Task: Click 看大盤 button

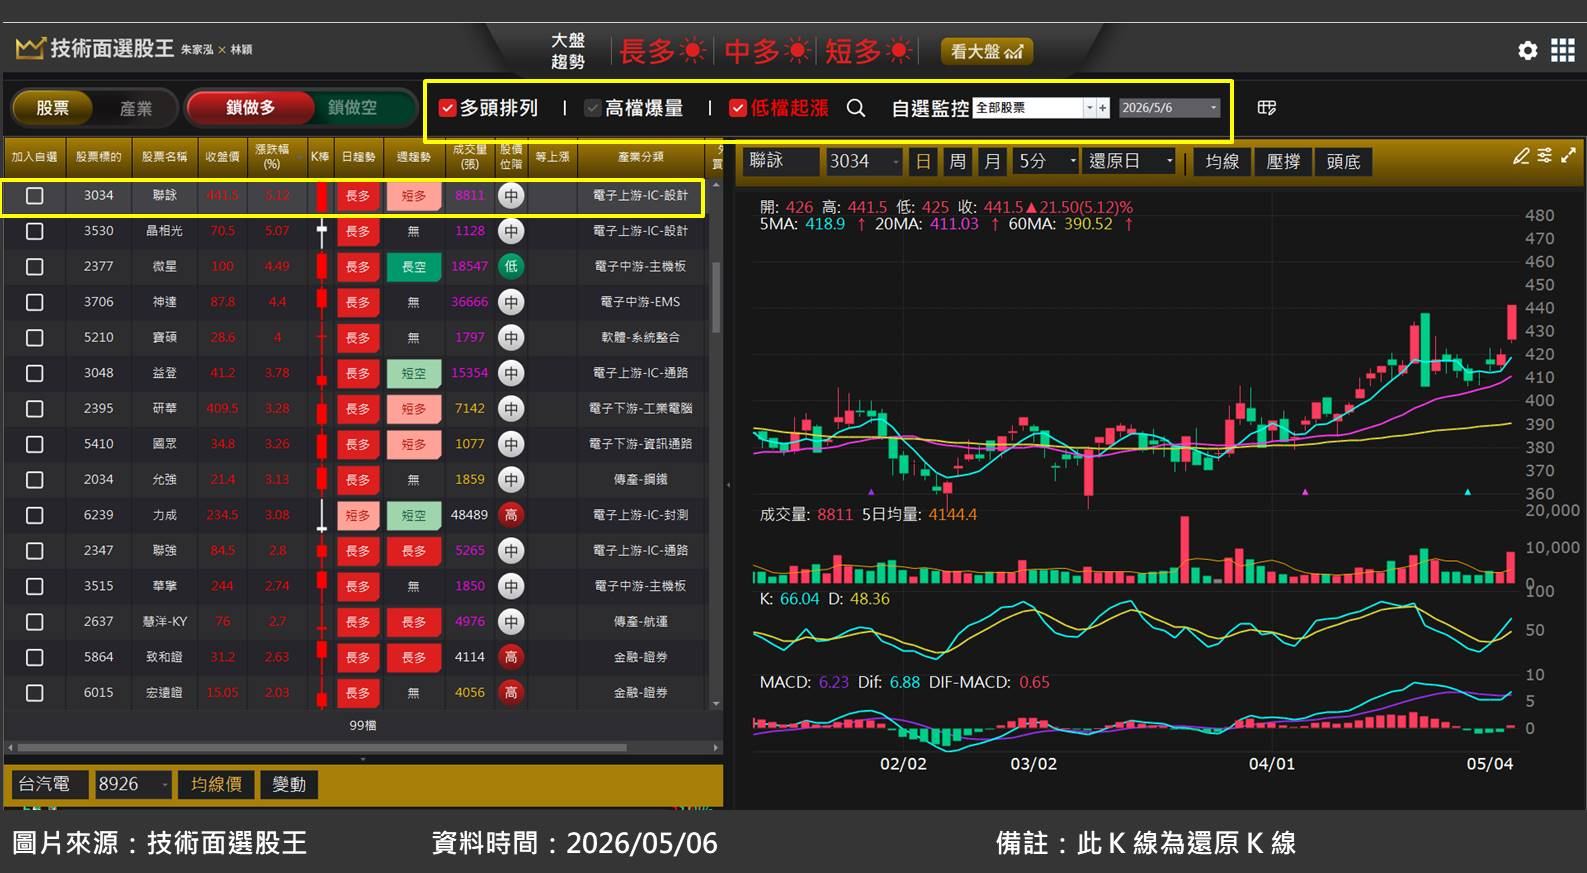Action: 986,51
